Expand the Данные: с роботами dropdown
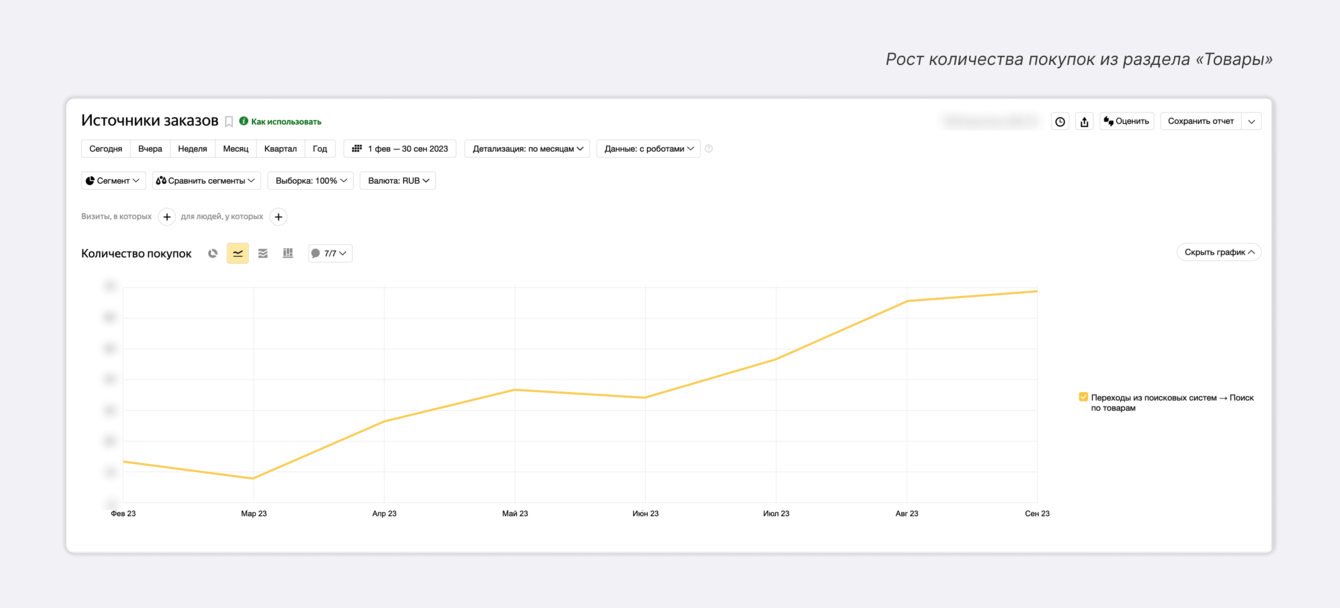1340x608 pixels. tap(648, 149)
